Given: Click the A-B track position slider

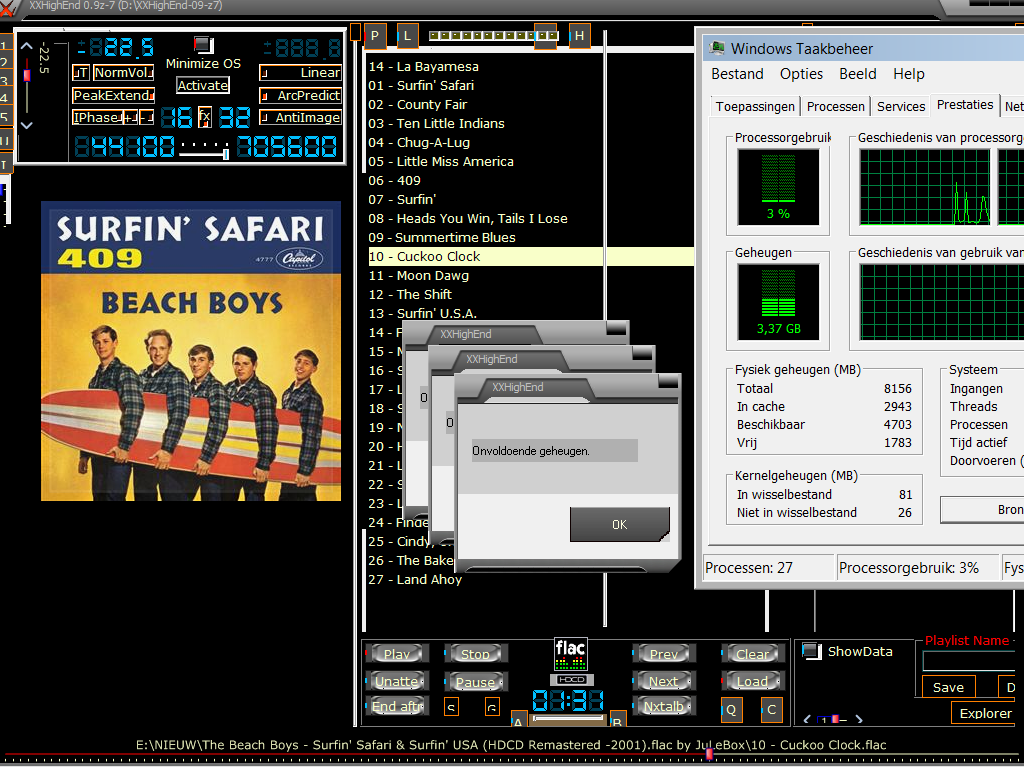Looking at the screenshot, I should pos(568,719).
